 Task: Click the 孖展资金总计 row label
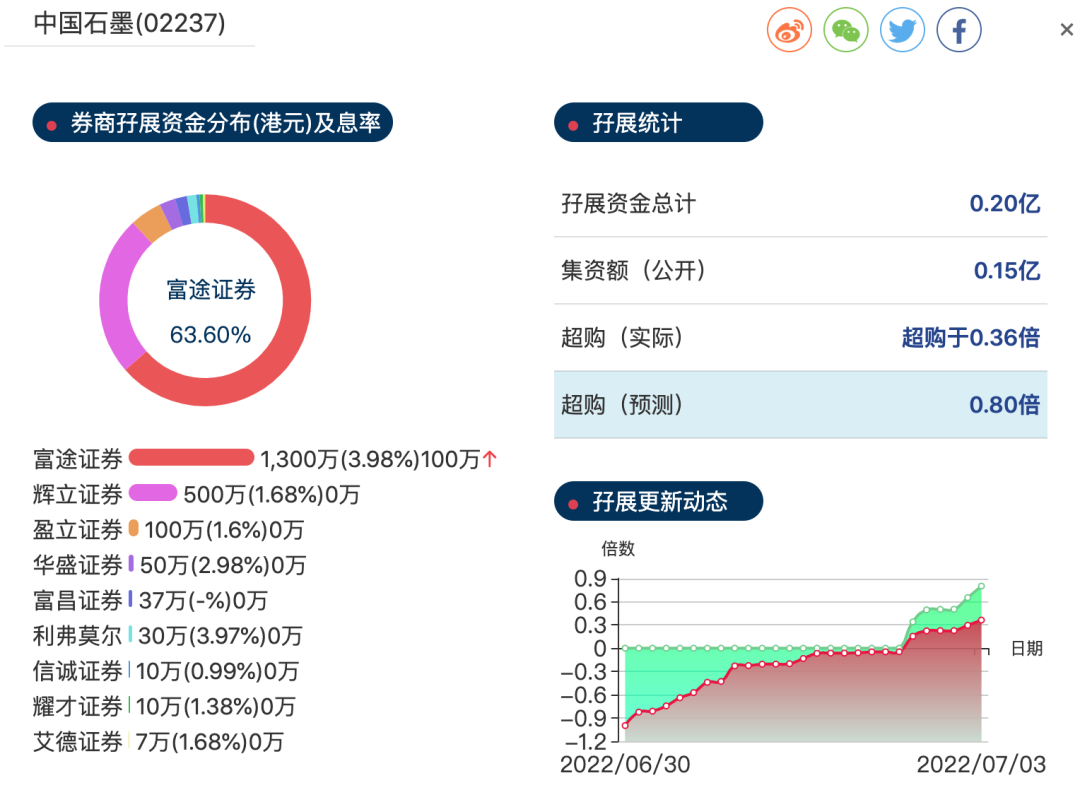pos(628,203)
